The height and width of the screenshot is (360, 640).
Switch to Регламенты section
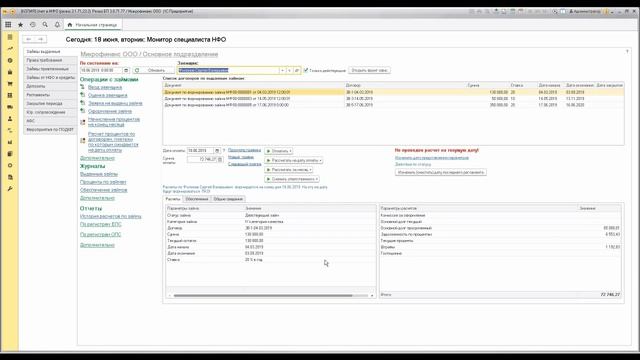50,95
